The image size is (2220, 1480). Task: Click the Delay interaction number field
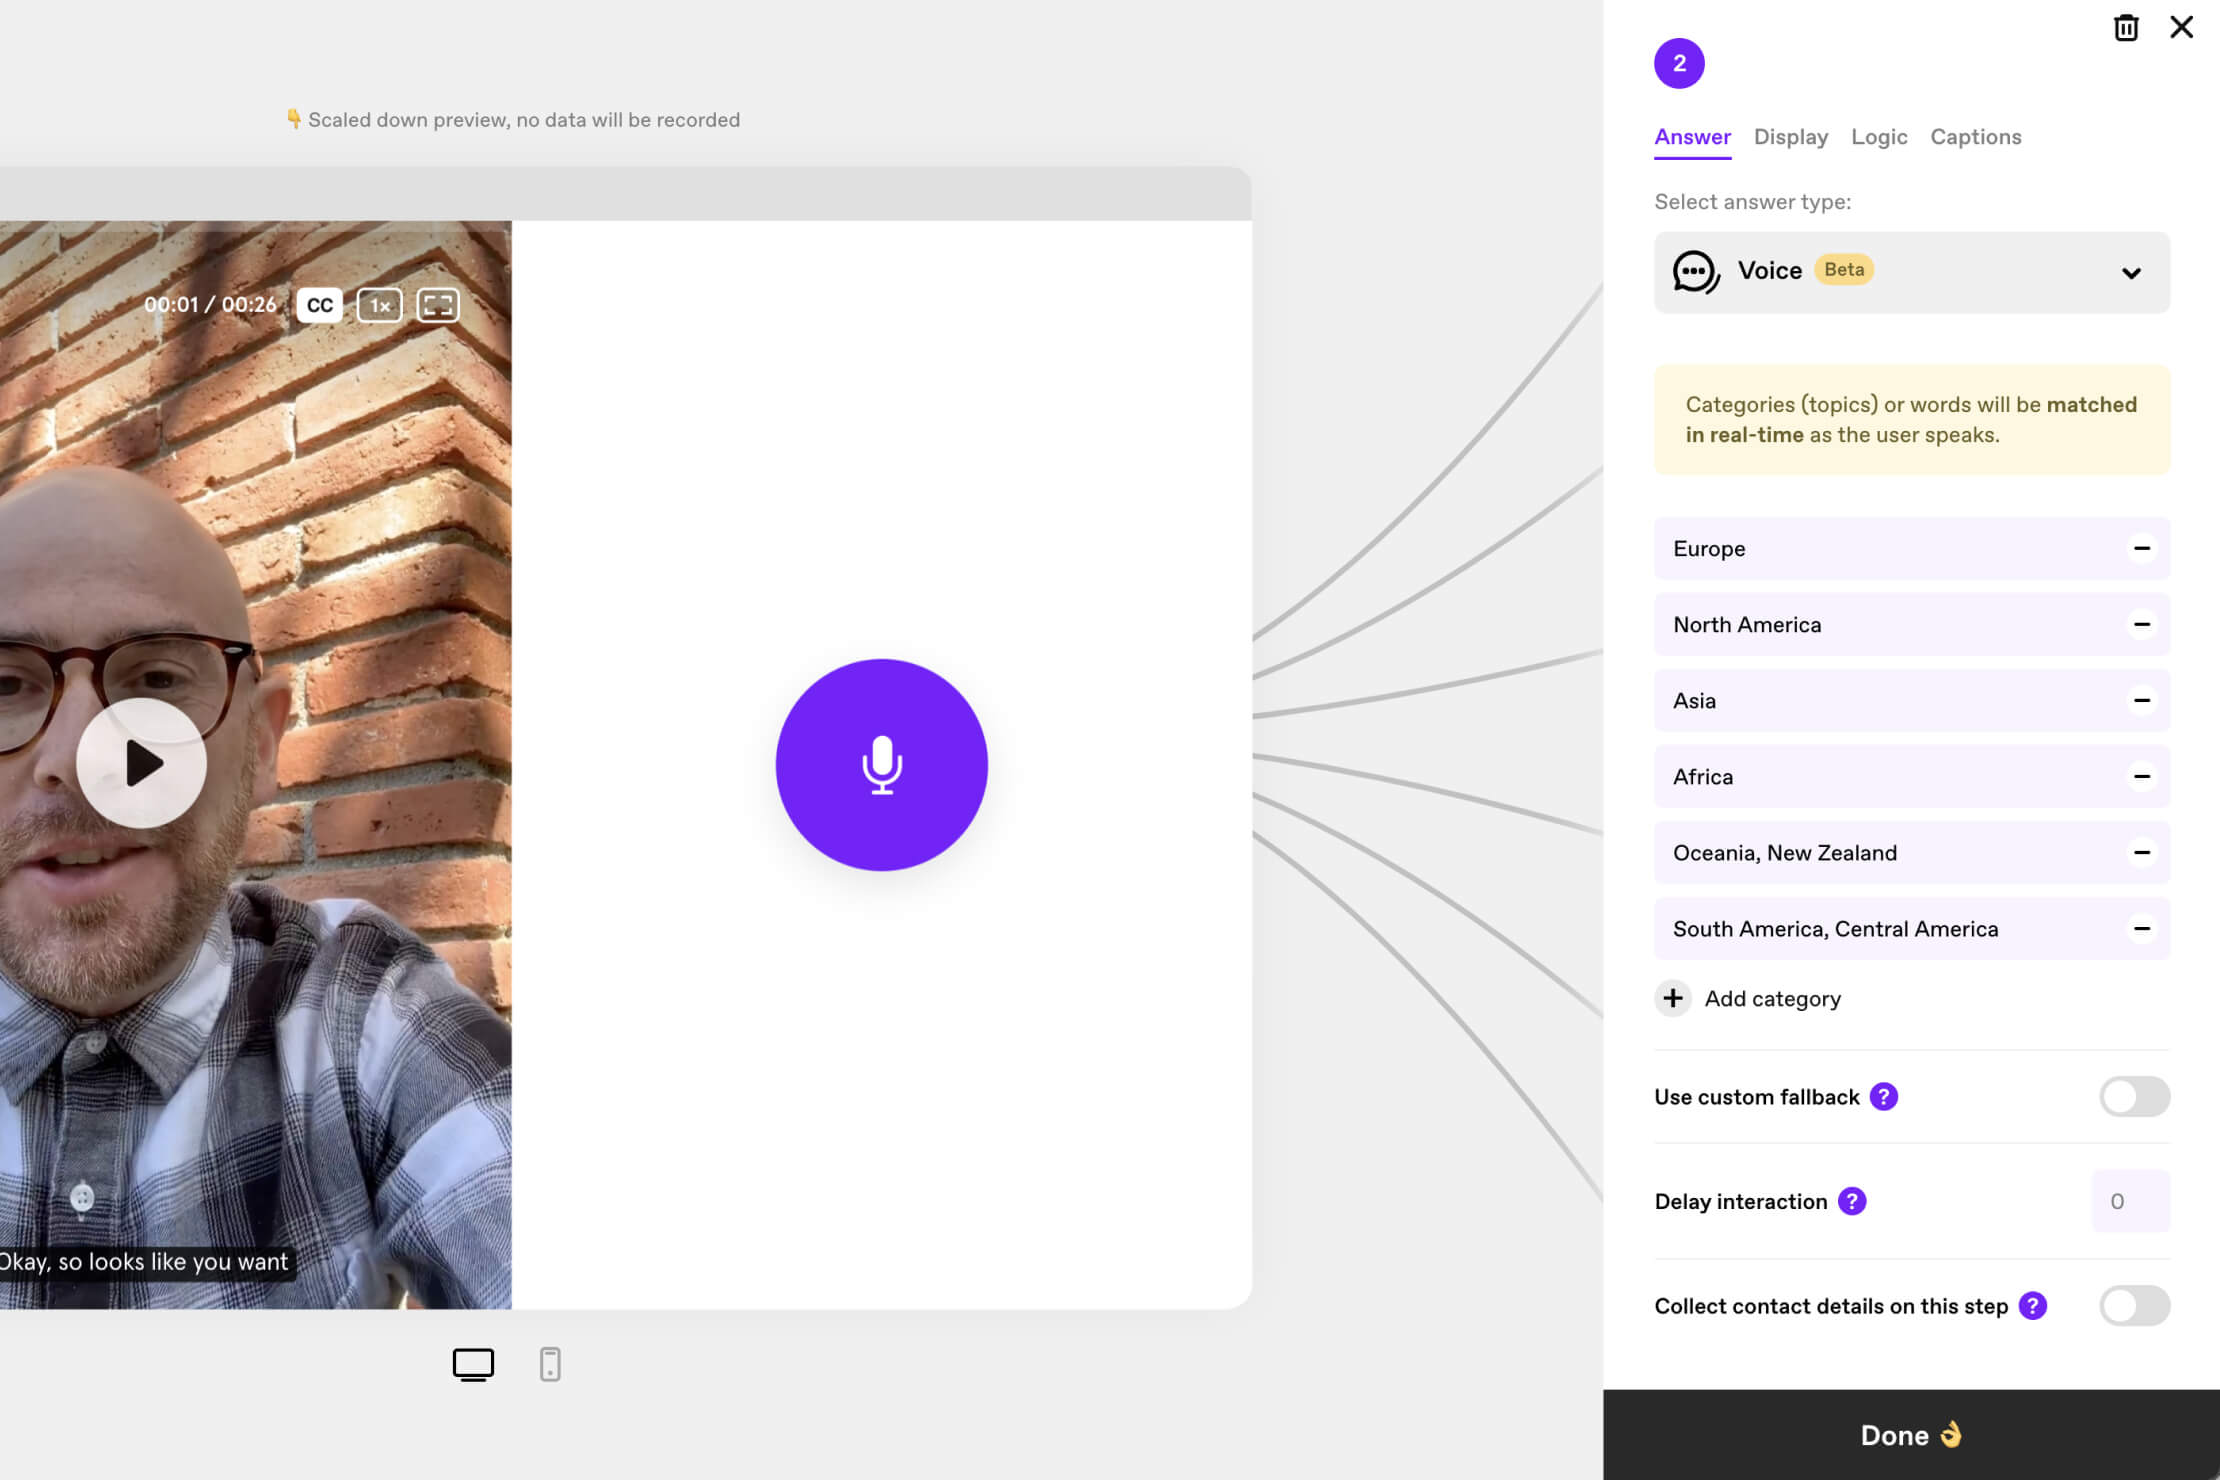pos(2130,1201)
